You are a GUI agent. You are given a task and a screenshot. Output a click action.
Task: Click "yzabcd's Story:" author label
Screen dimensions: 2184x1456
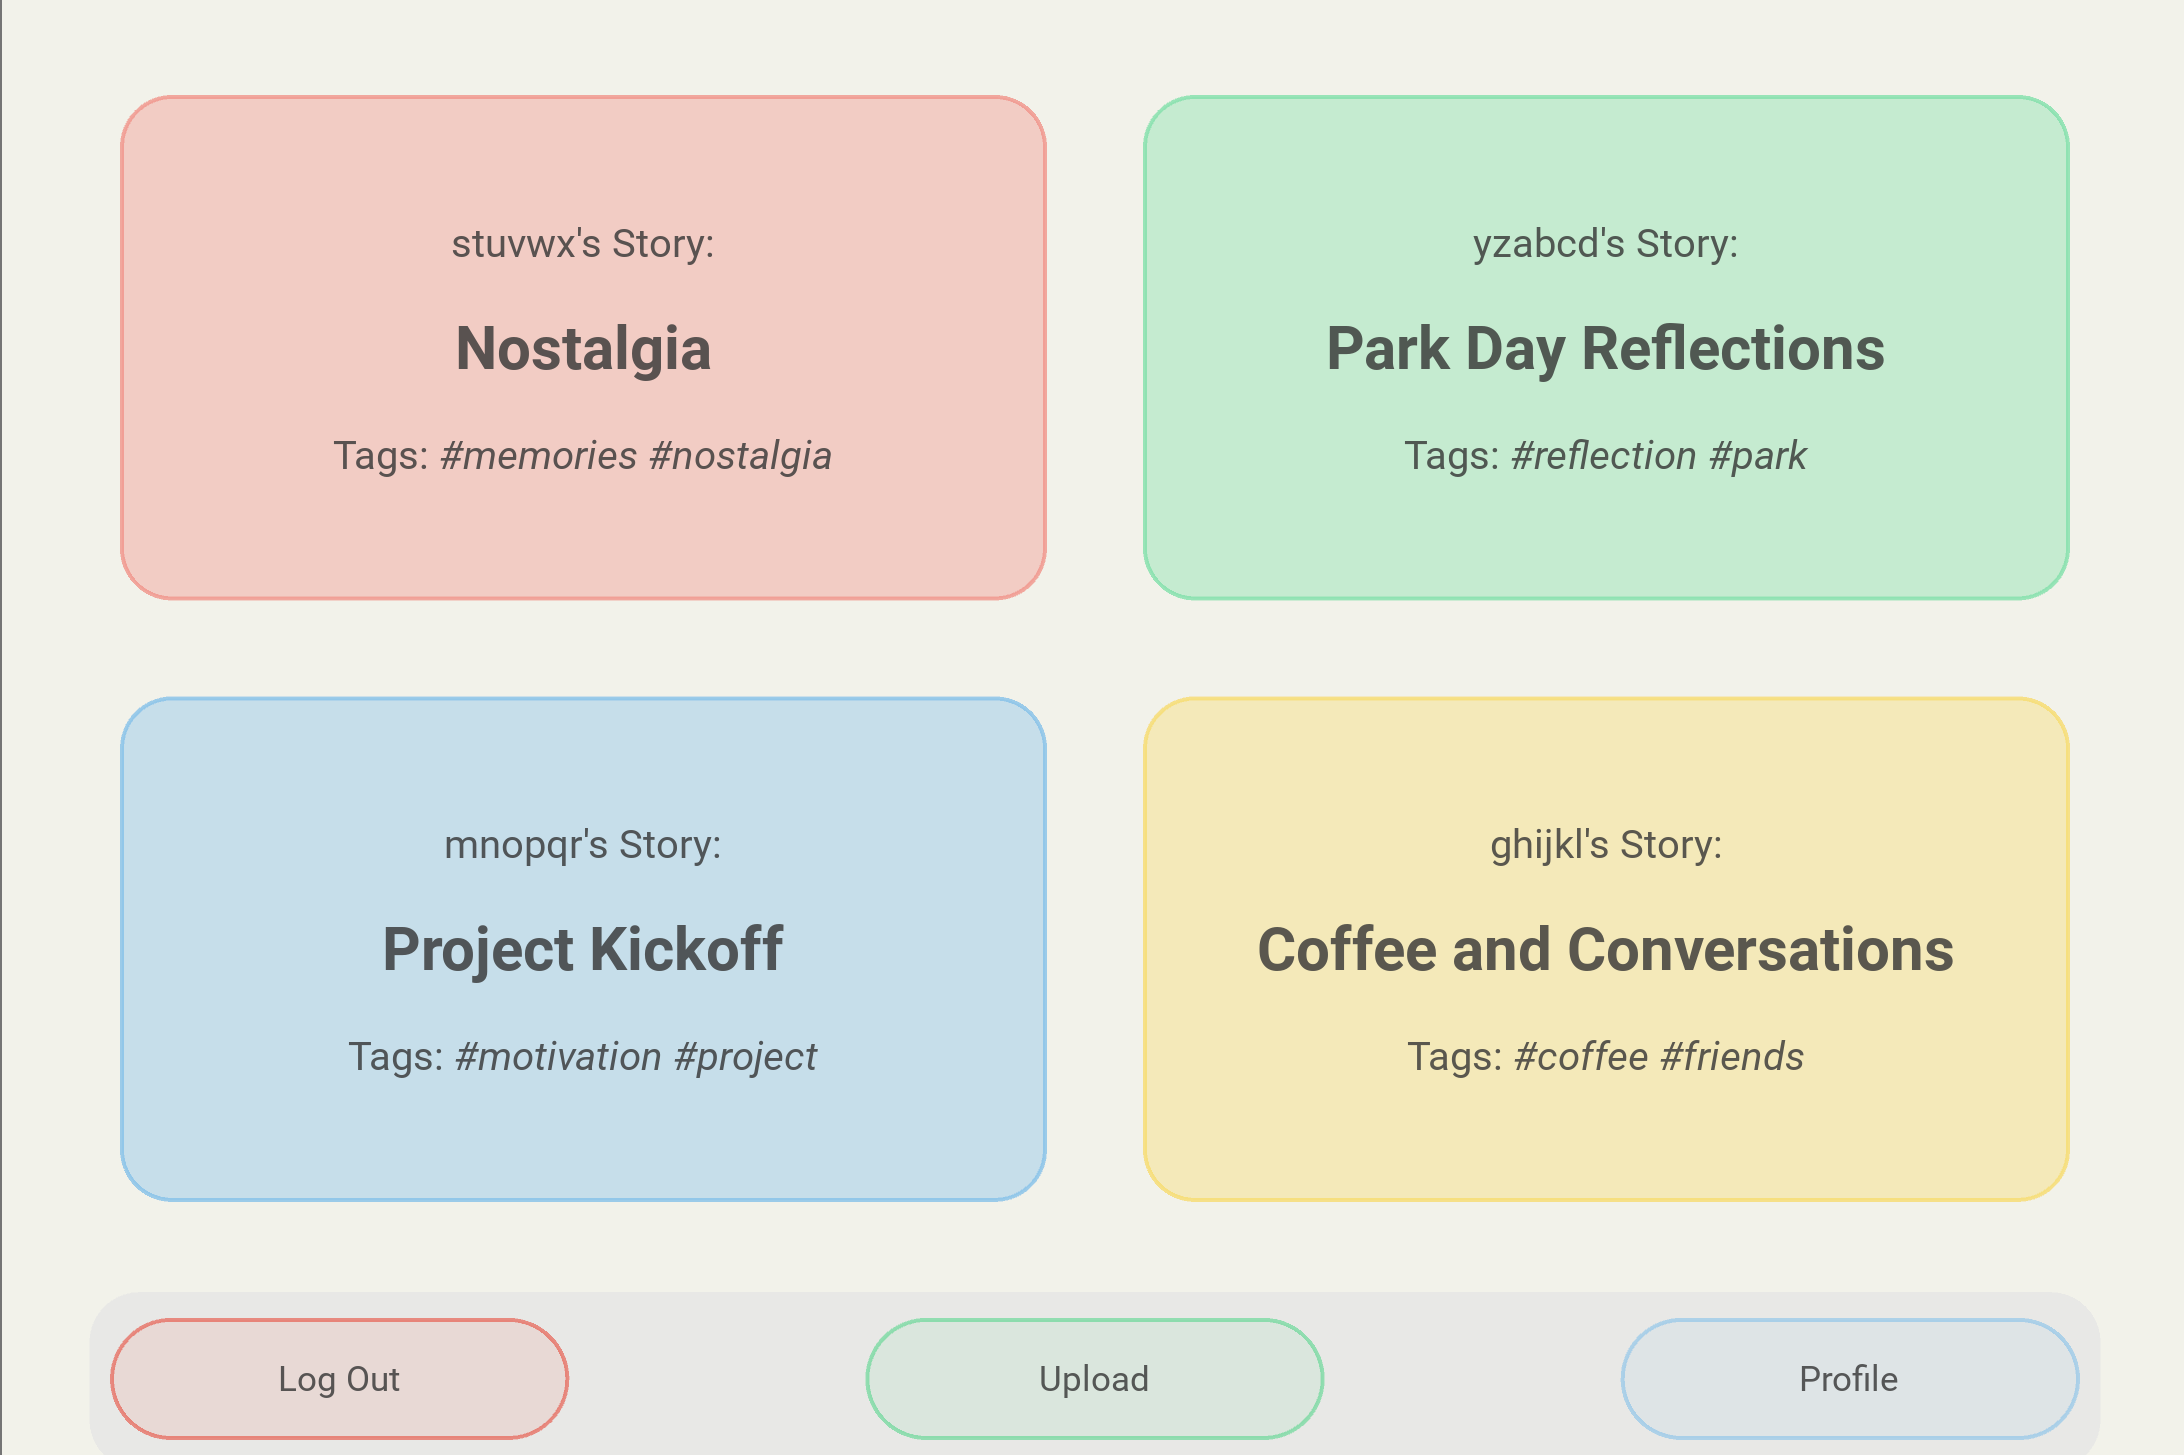pyautogui.click(x=1605, y=244)
